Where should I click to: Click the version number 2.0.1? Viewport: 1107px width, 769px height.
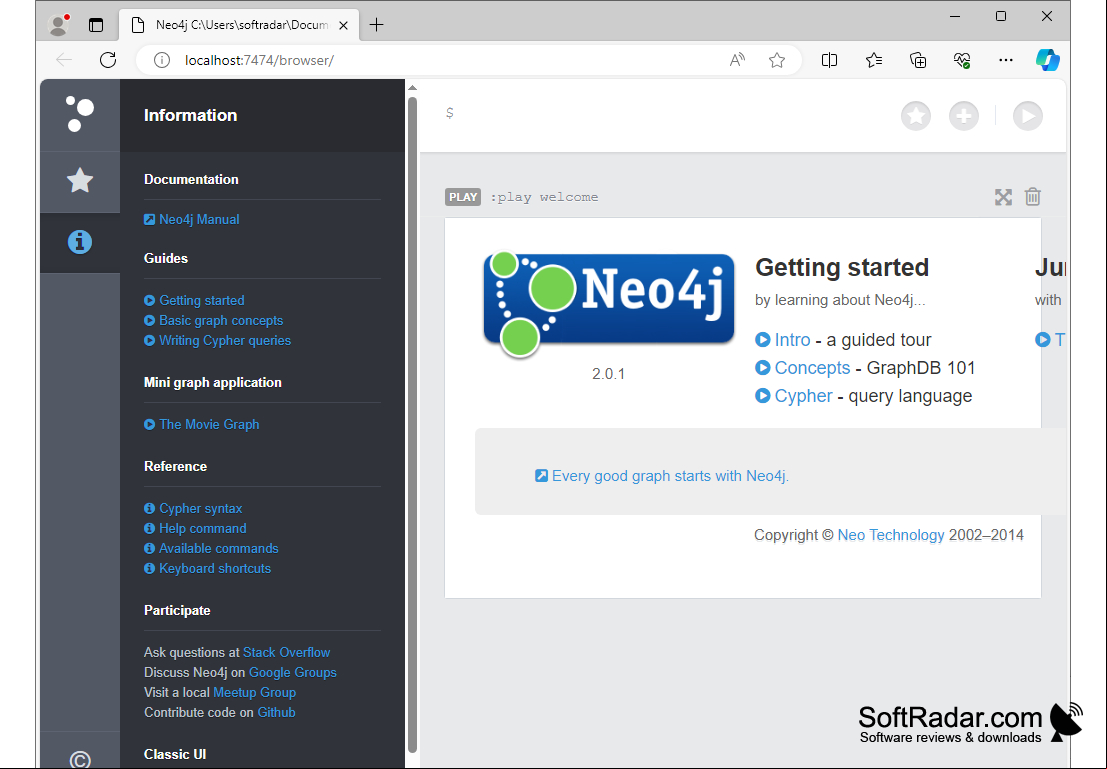coord(609,374)
